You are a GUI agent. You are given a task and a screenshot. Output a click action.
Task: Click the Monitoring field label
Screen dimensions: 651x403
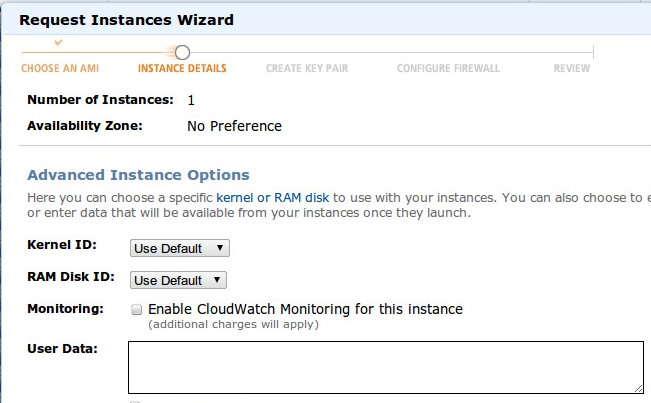pyautogui.click(x=65, y=309)
